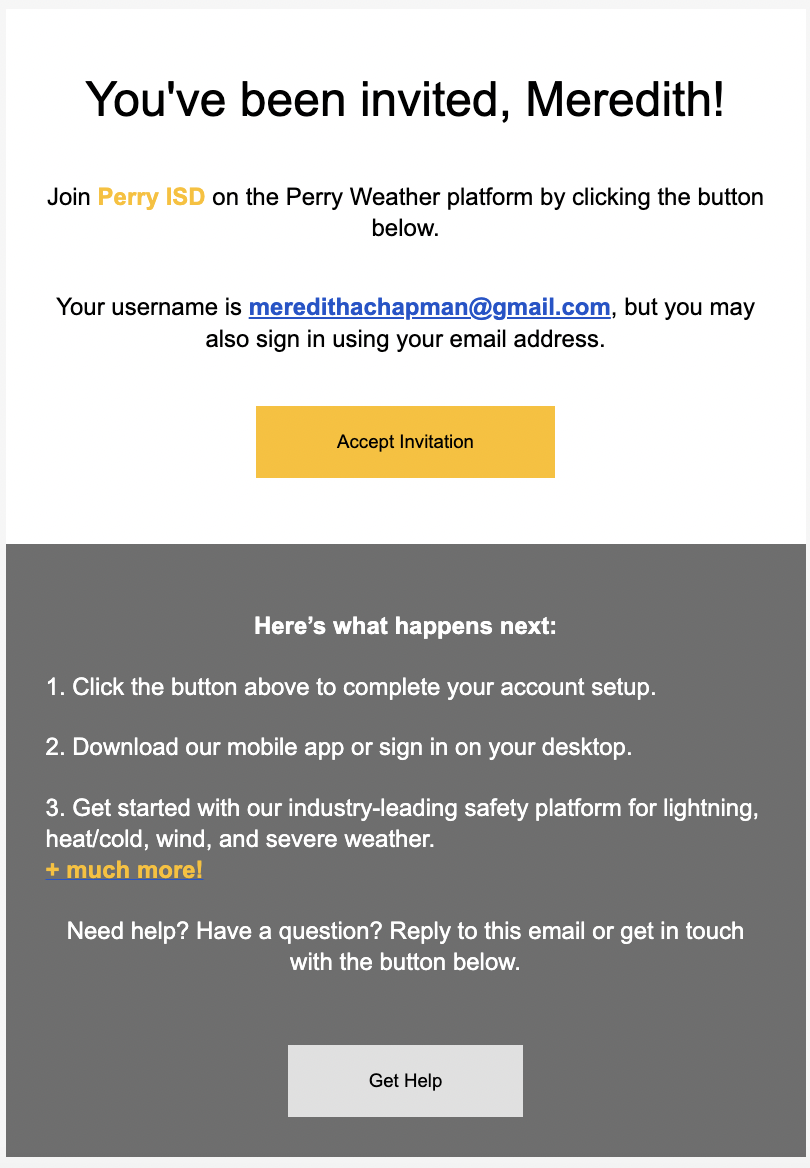Image resolution: width=810 pixels, height=1168 pixels.
Task: Click step 3 about the industry-leading safety platform
Action: pyautogui.click(x=402, y=823)
